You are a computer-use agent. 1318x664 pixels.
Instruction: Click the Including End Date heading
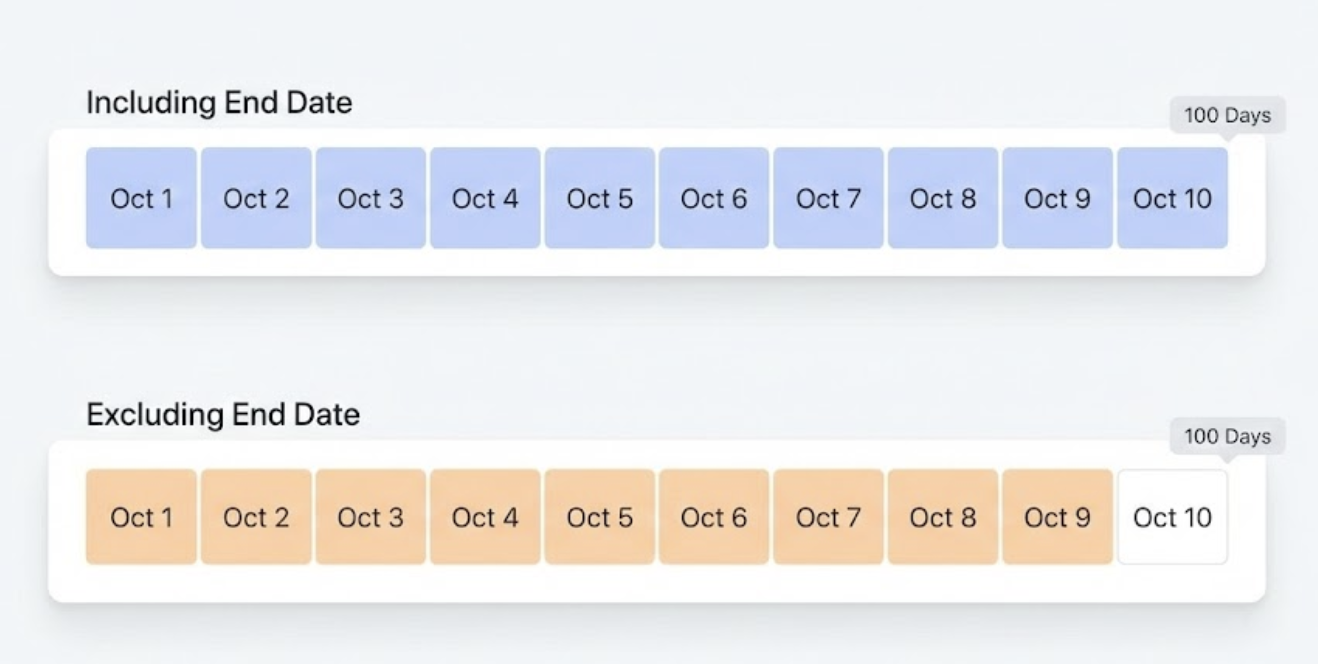tap(219, 102)
